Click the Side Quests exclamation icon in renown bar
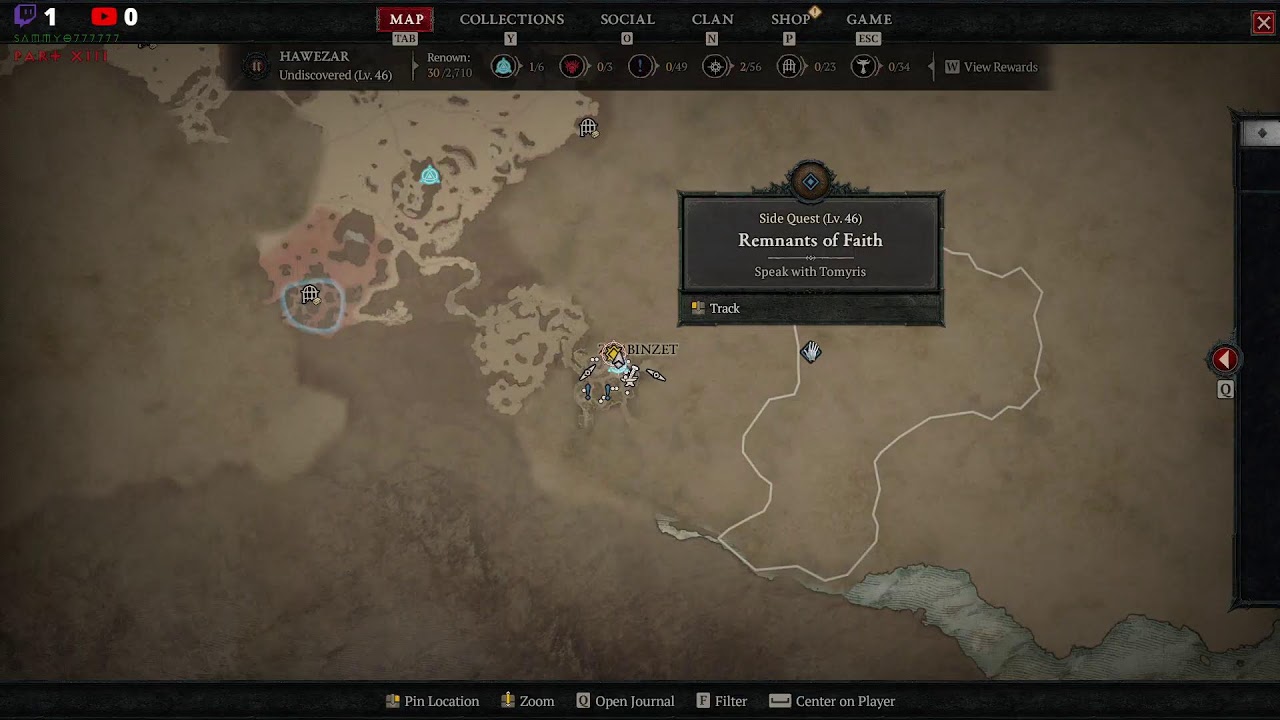 [641, 67]
